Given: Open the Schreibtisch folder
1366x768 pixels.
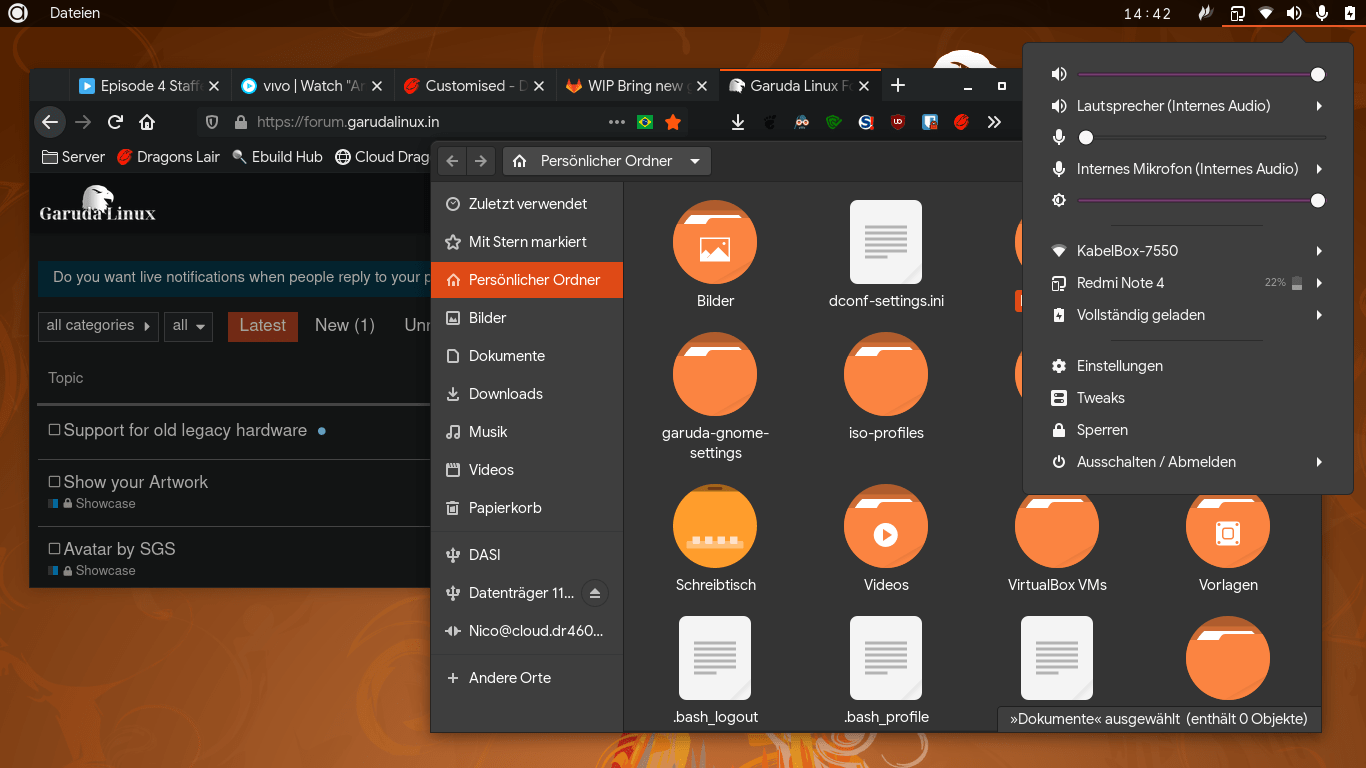Looking at the screenshot, I should click(x=715, y=526).
